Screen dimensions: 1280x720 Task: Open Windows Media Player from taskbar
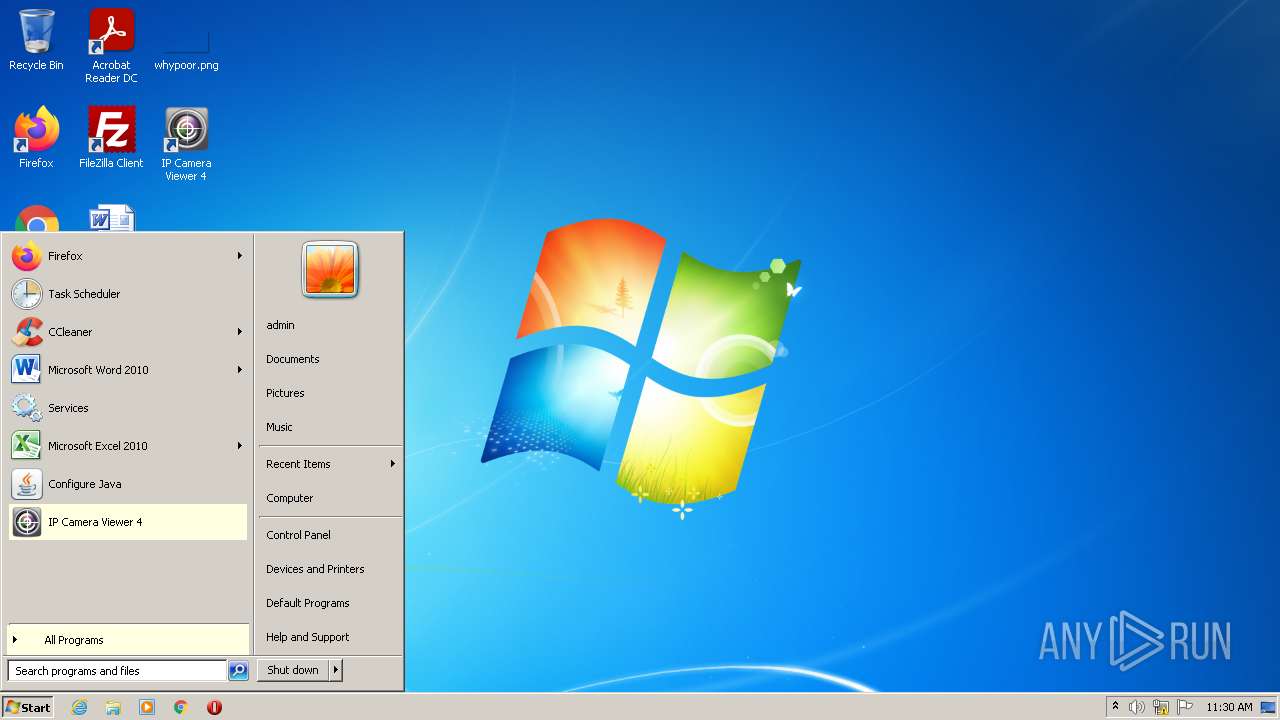click(147, 707)
